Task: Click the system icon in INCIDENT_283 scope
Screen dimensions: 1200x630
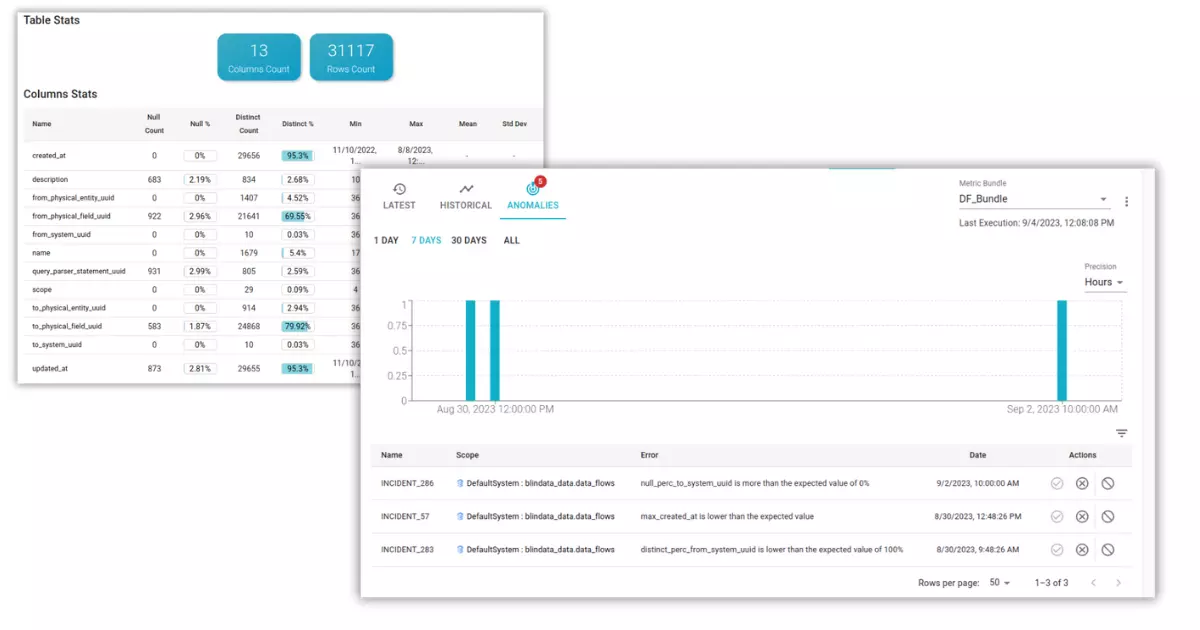Action: tap(460, 549)
